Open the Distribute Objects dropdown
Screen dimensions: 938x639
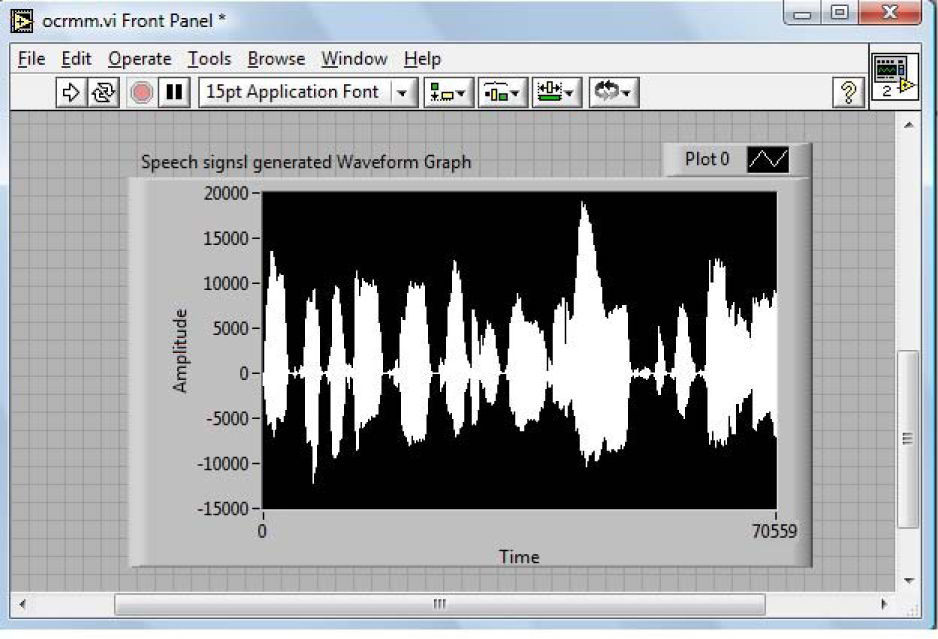(x=502, y=93)
